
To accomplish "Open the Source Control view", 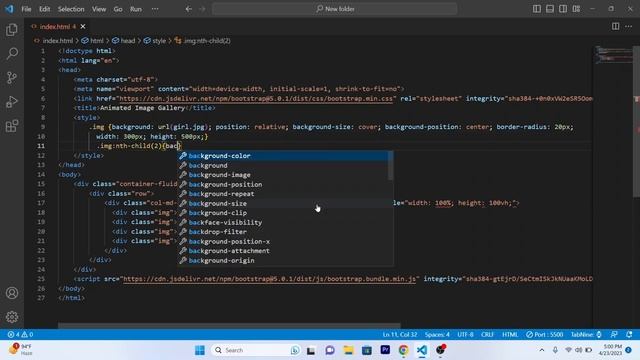I will click(x=12, y=78).
